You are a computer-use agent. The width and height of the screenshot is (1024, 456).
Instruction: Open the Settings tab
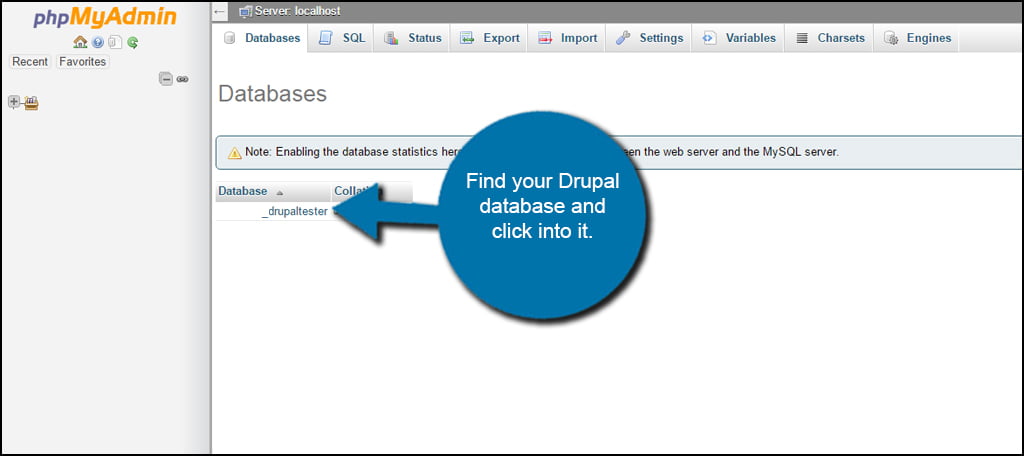(649, 38)
